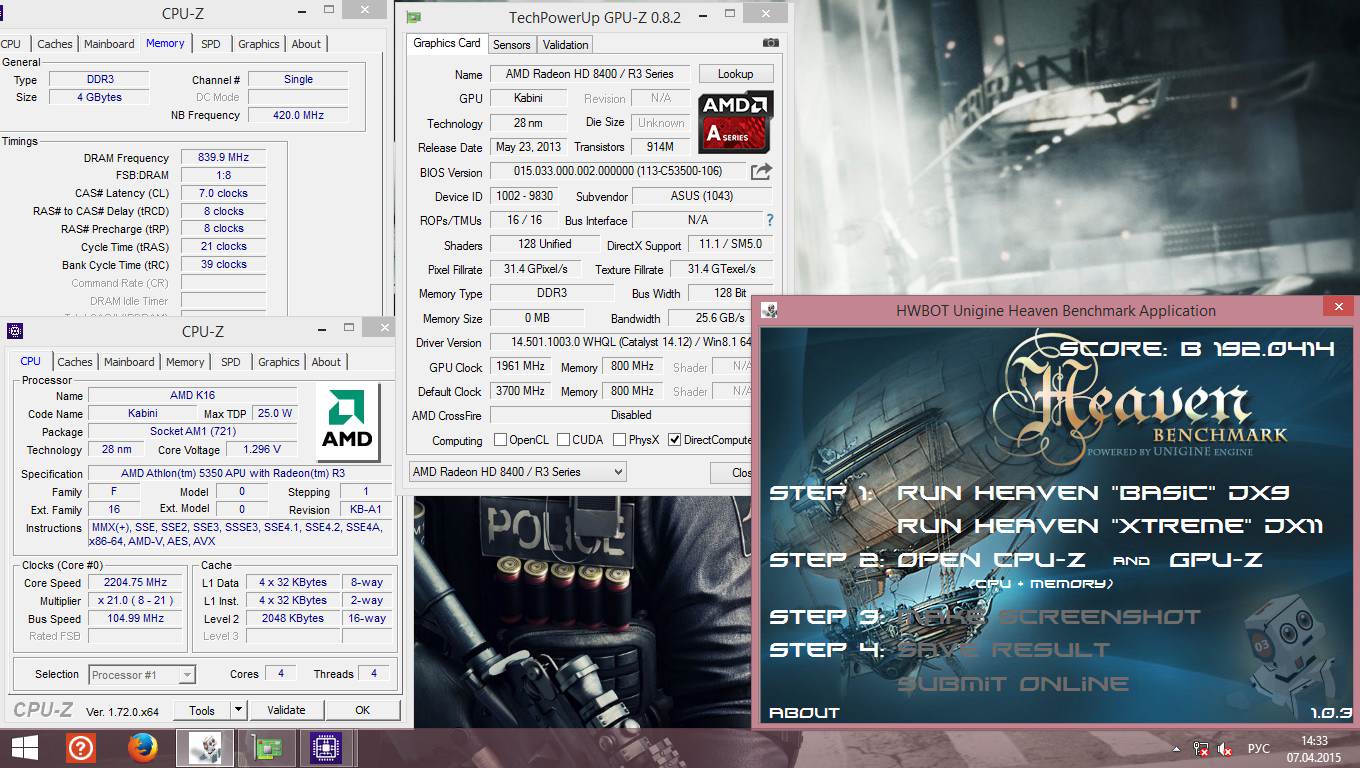
Task: Toggle the PhysX checkbox in GPU-Z
Action: tap(620, 440)
